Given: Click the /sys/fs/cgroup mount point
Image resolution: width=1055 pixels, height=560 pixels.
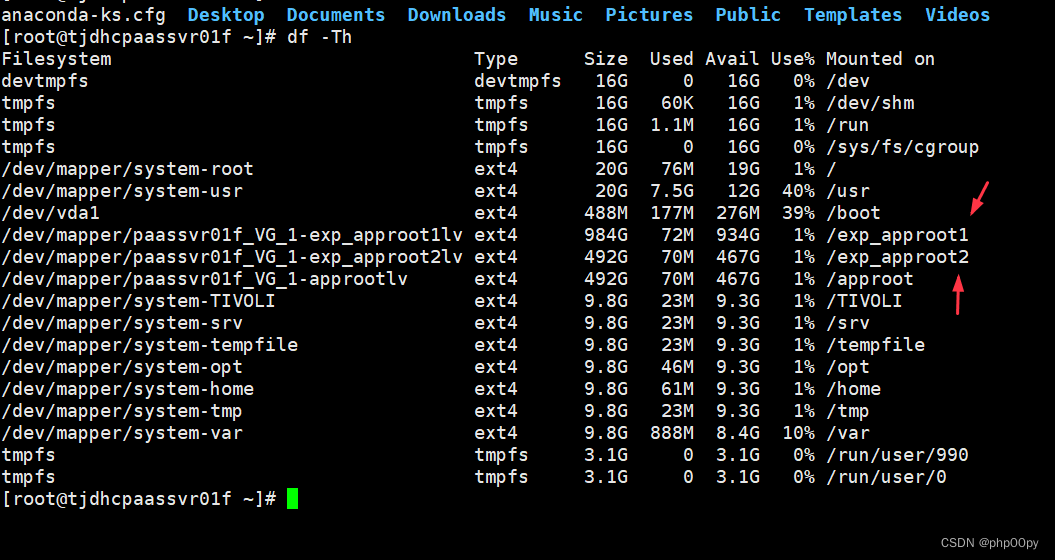Looking at the screenshot, I should coord(902,147).
